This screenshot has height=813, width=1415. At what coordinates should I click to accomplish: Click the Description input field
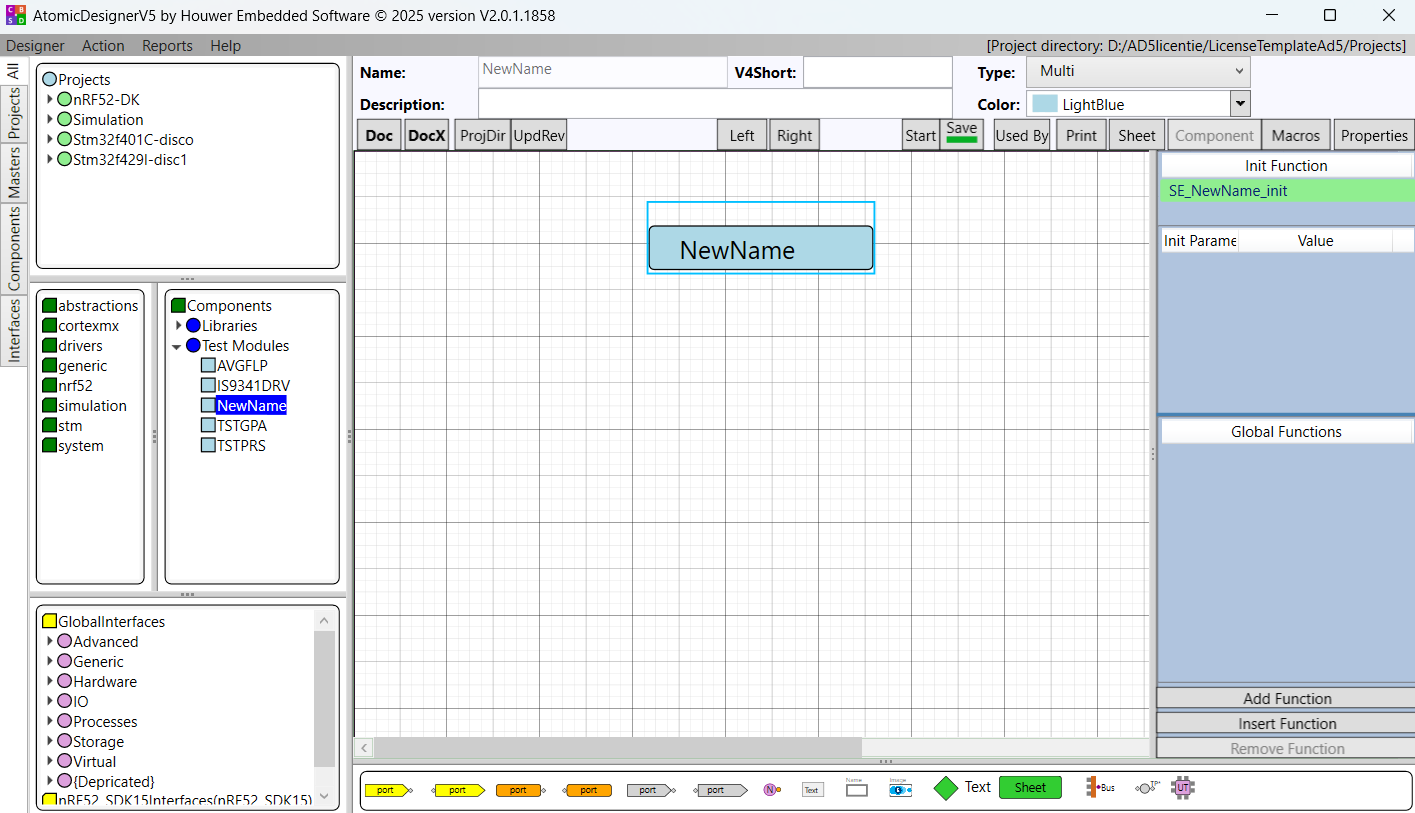pyautogui.click(x=714, y=104)
